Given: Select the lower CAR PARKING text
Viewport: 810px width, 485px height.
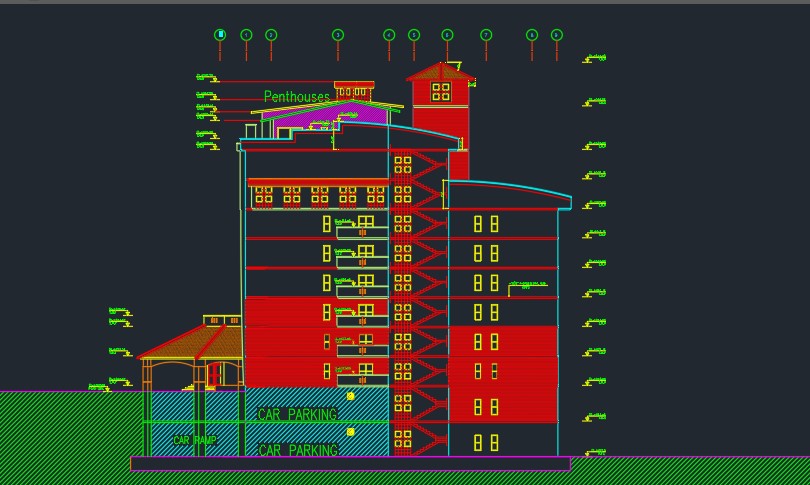Looking at the screenshot, I should (x=297, y=451).
